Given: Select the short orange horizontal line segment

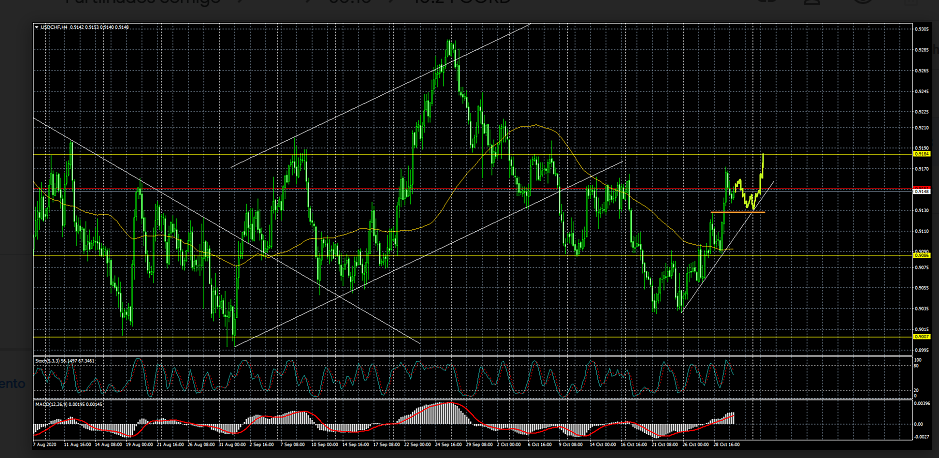Looking at the screenshot, I should click(x=738, y=212).
